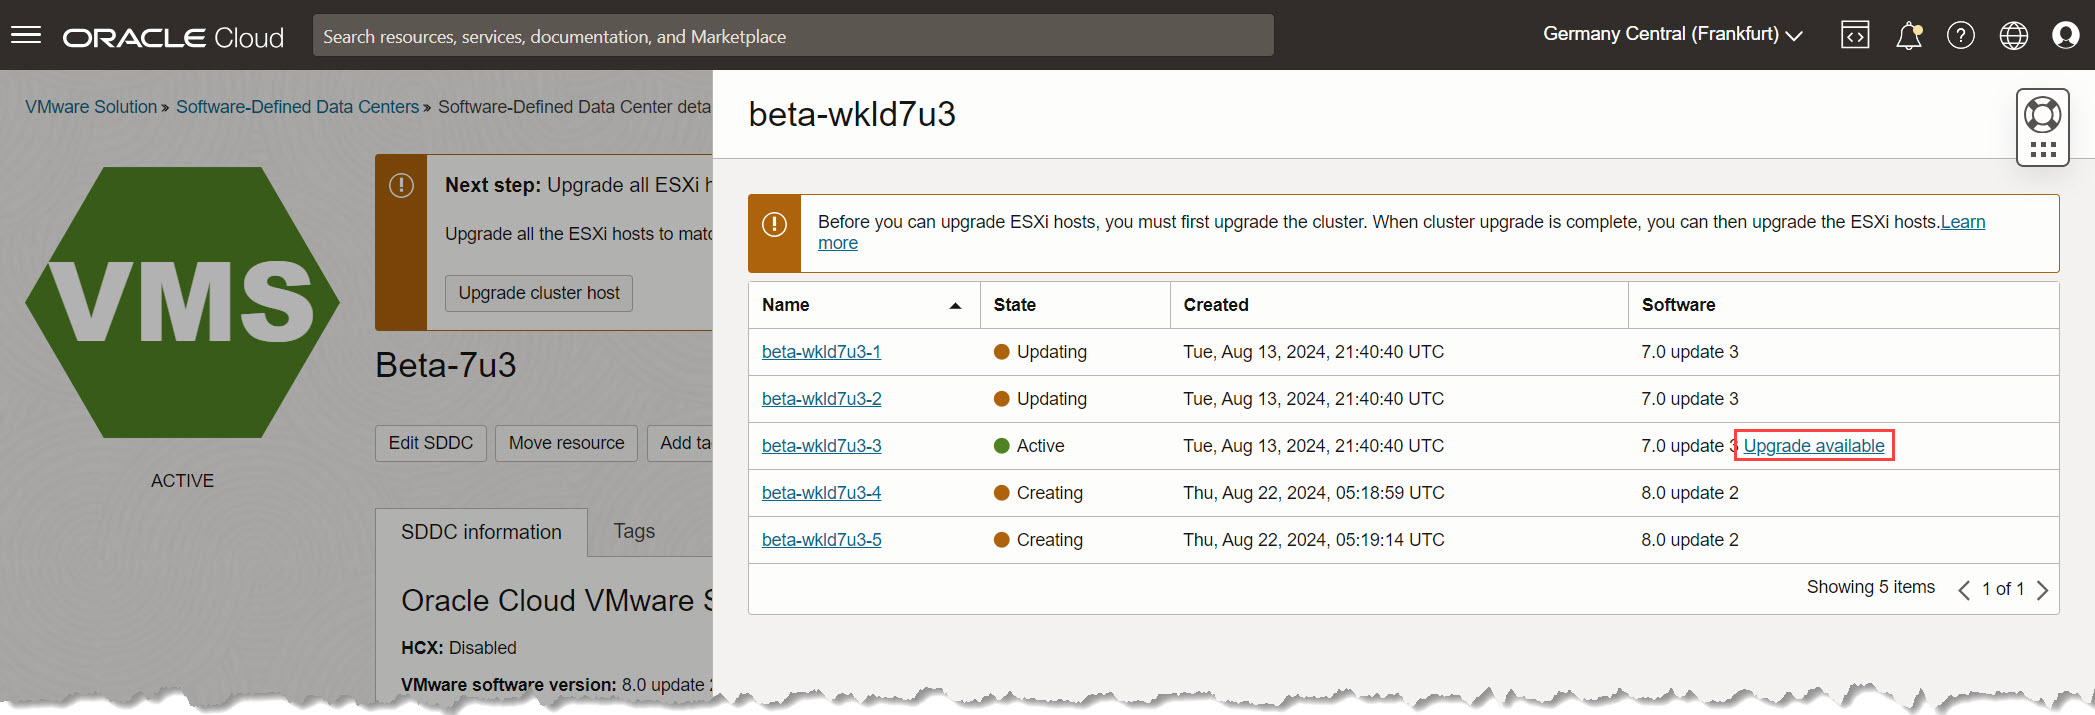This screenshot has height=715, width=2095.
Task: Open host beta-wkld7u3-2
Action: (821, 399)
